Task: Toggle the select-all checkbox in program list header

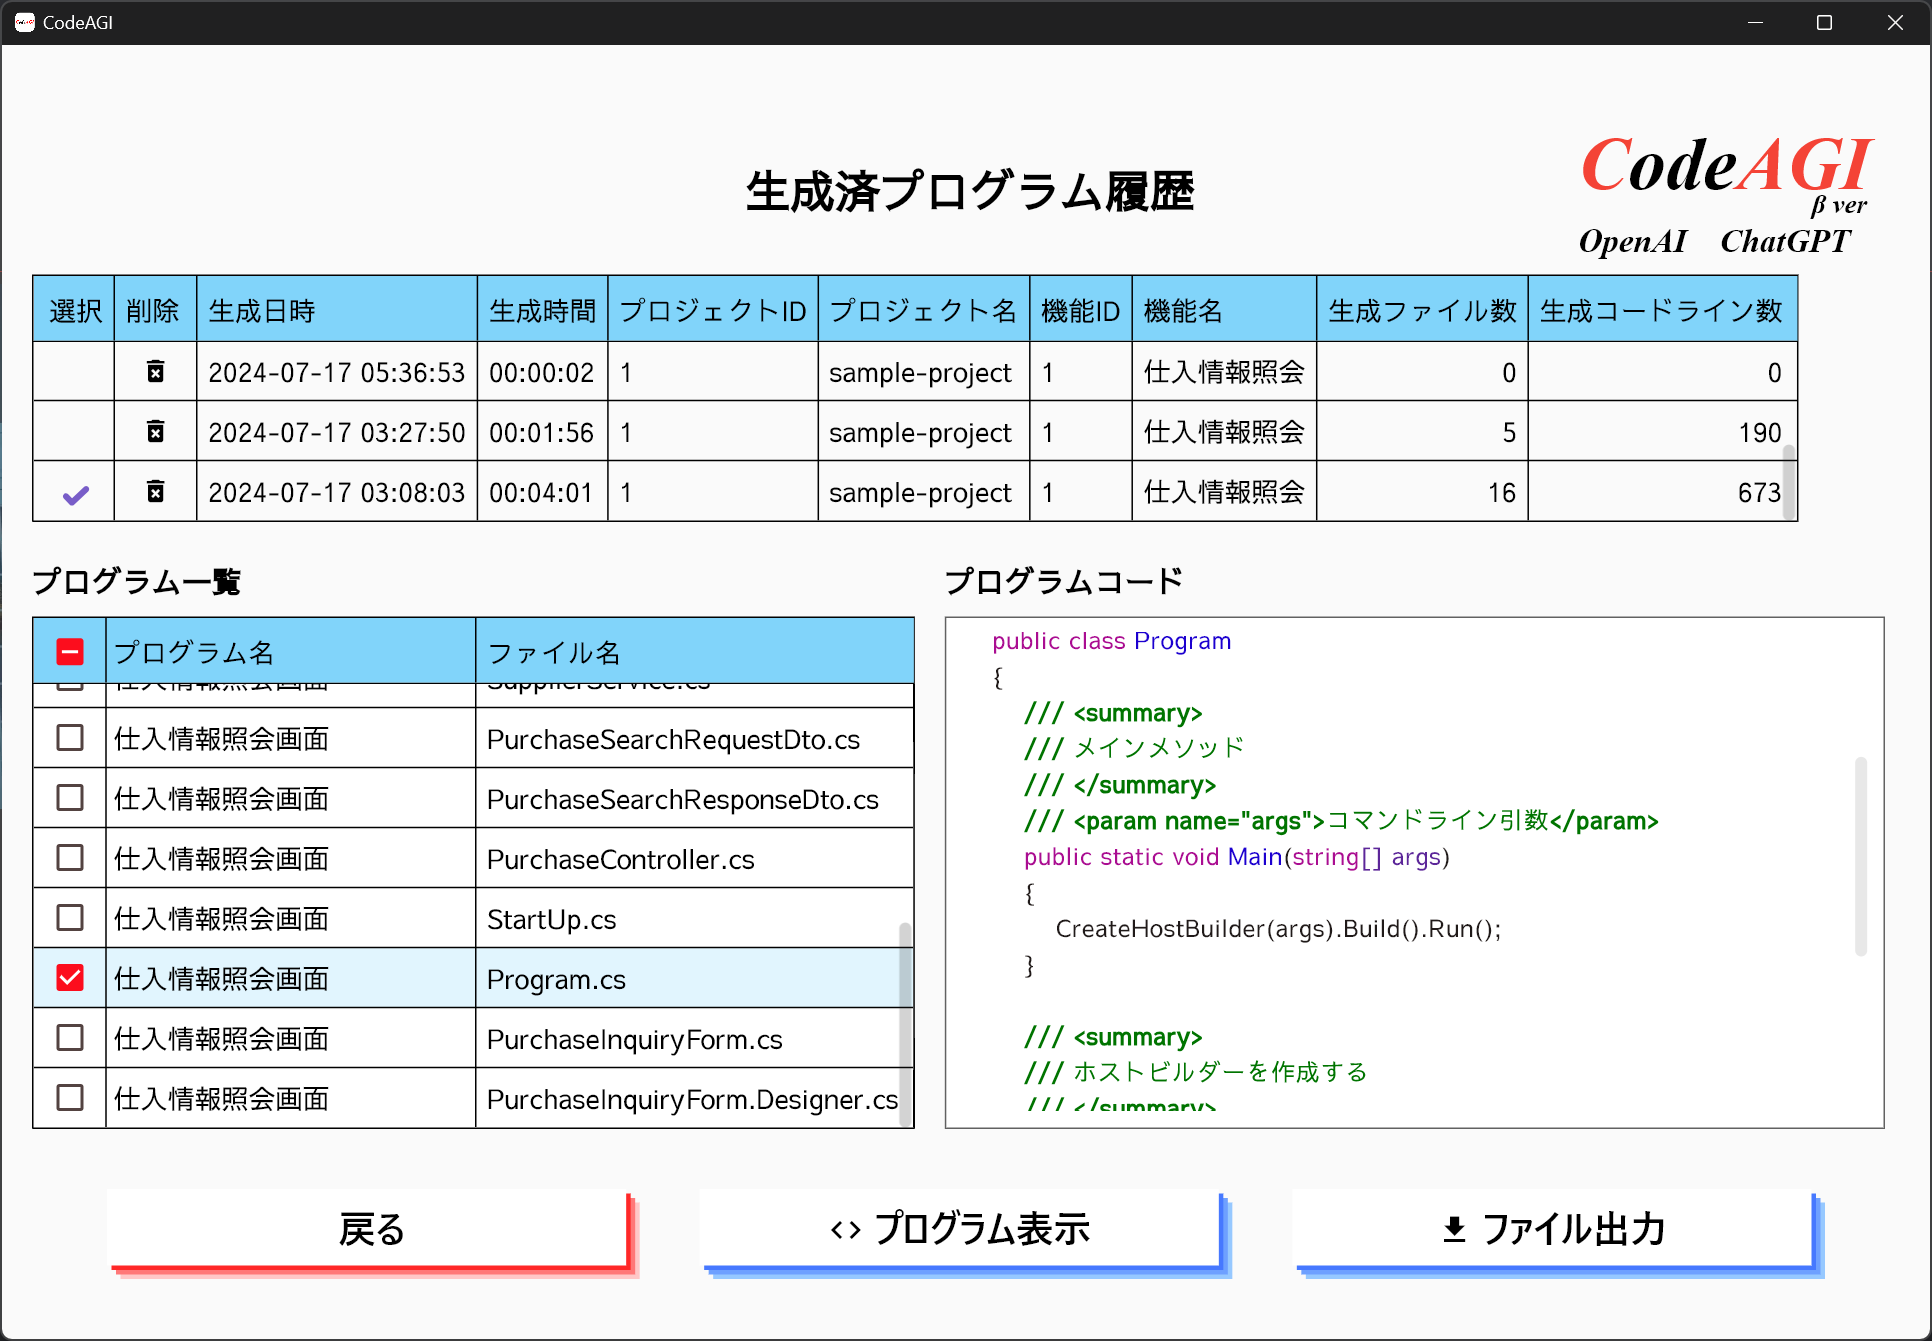Action: coord(70,652)
